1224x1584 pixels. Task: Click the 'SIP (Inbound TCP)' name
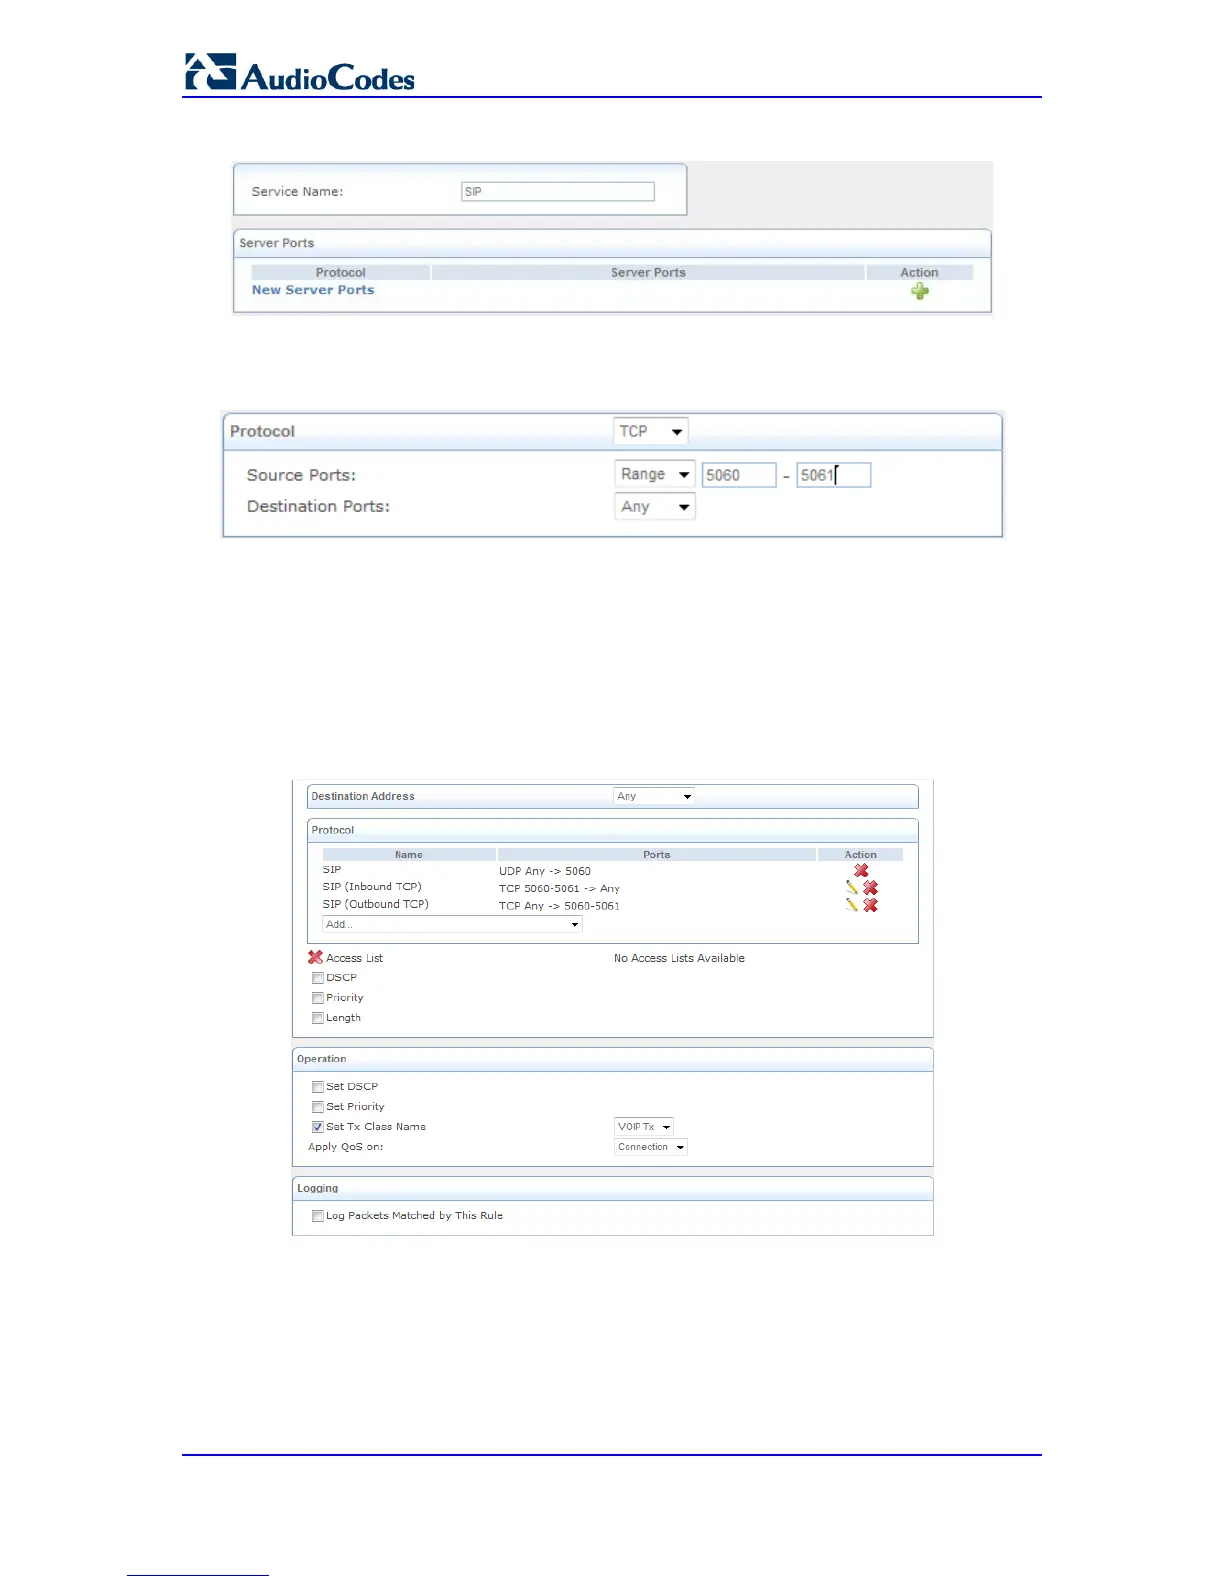point(372,887)
